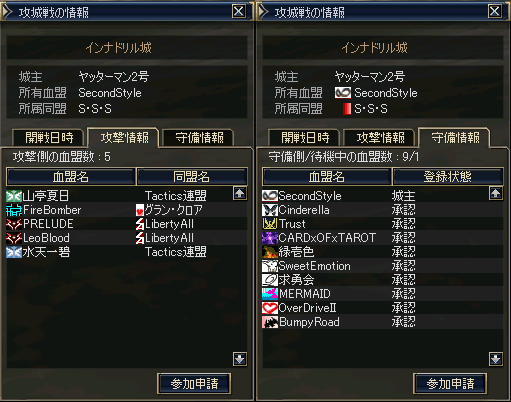Click the Cinderella clan crest icon
This screenshot has height=402, width=511.
point(270,210)
